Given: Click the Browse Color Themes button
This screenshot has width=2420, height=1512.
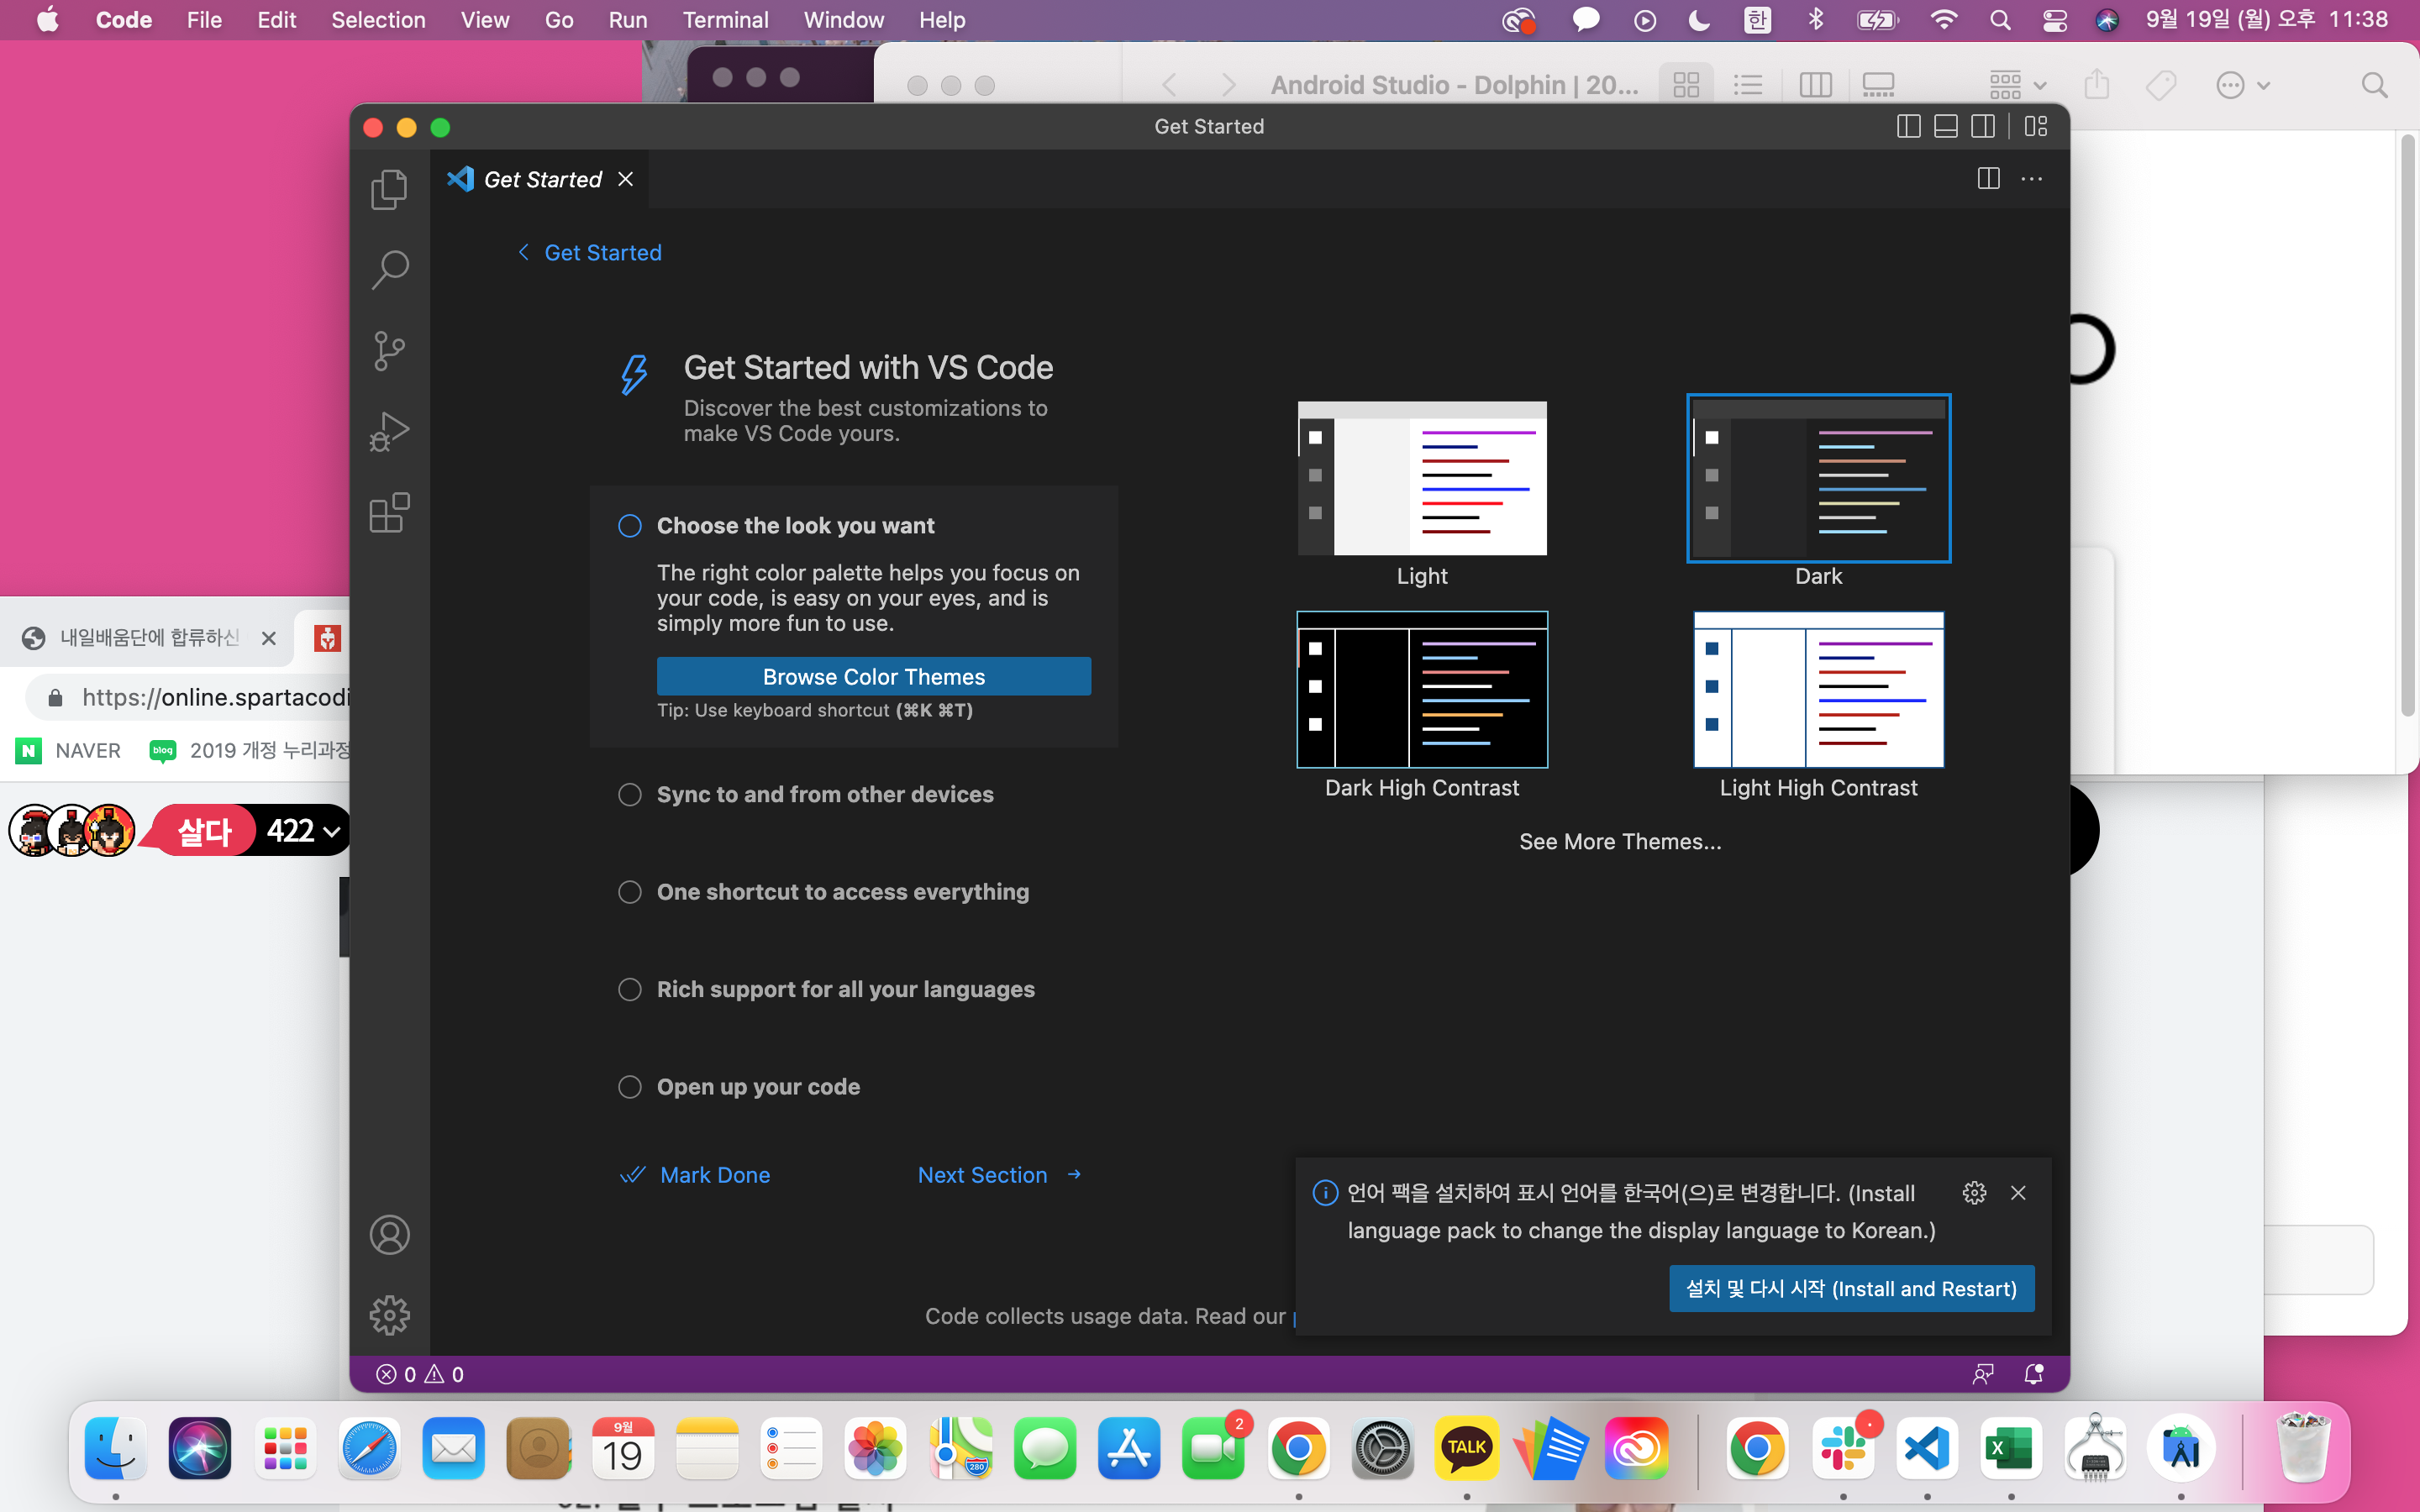Looking at the screenshot, I should click(873, 677).
